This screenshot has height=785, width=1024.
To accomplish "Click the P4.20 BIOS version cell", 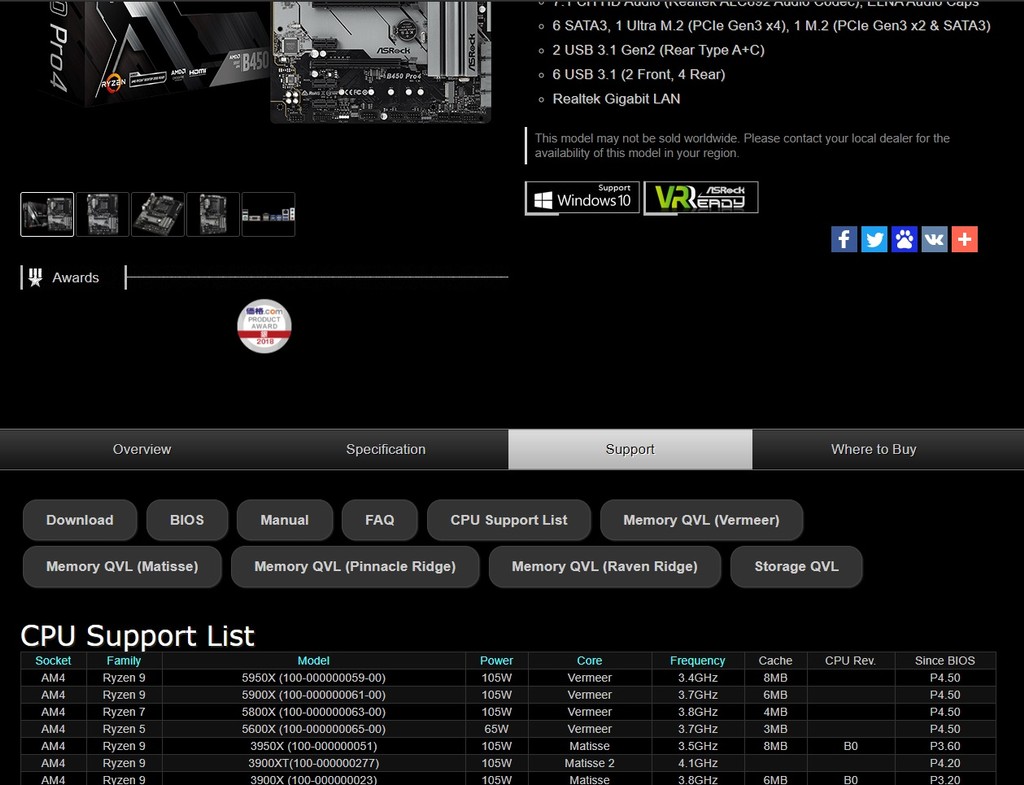I will pyautogui.click(x=945, y=763).
